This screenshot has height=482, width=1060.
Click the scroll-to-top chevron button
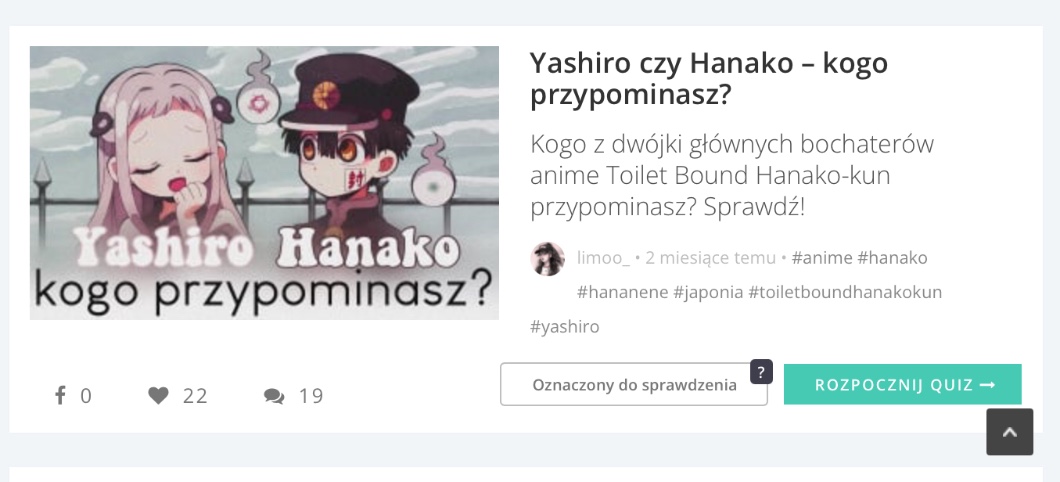pos(1009,431)
